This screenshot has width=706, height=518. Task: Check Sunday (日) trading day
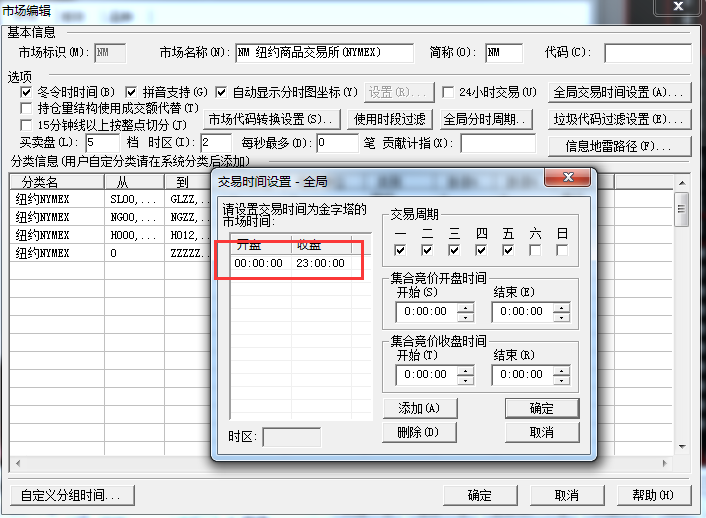pyautogui.click(x=562, y=250)
